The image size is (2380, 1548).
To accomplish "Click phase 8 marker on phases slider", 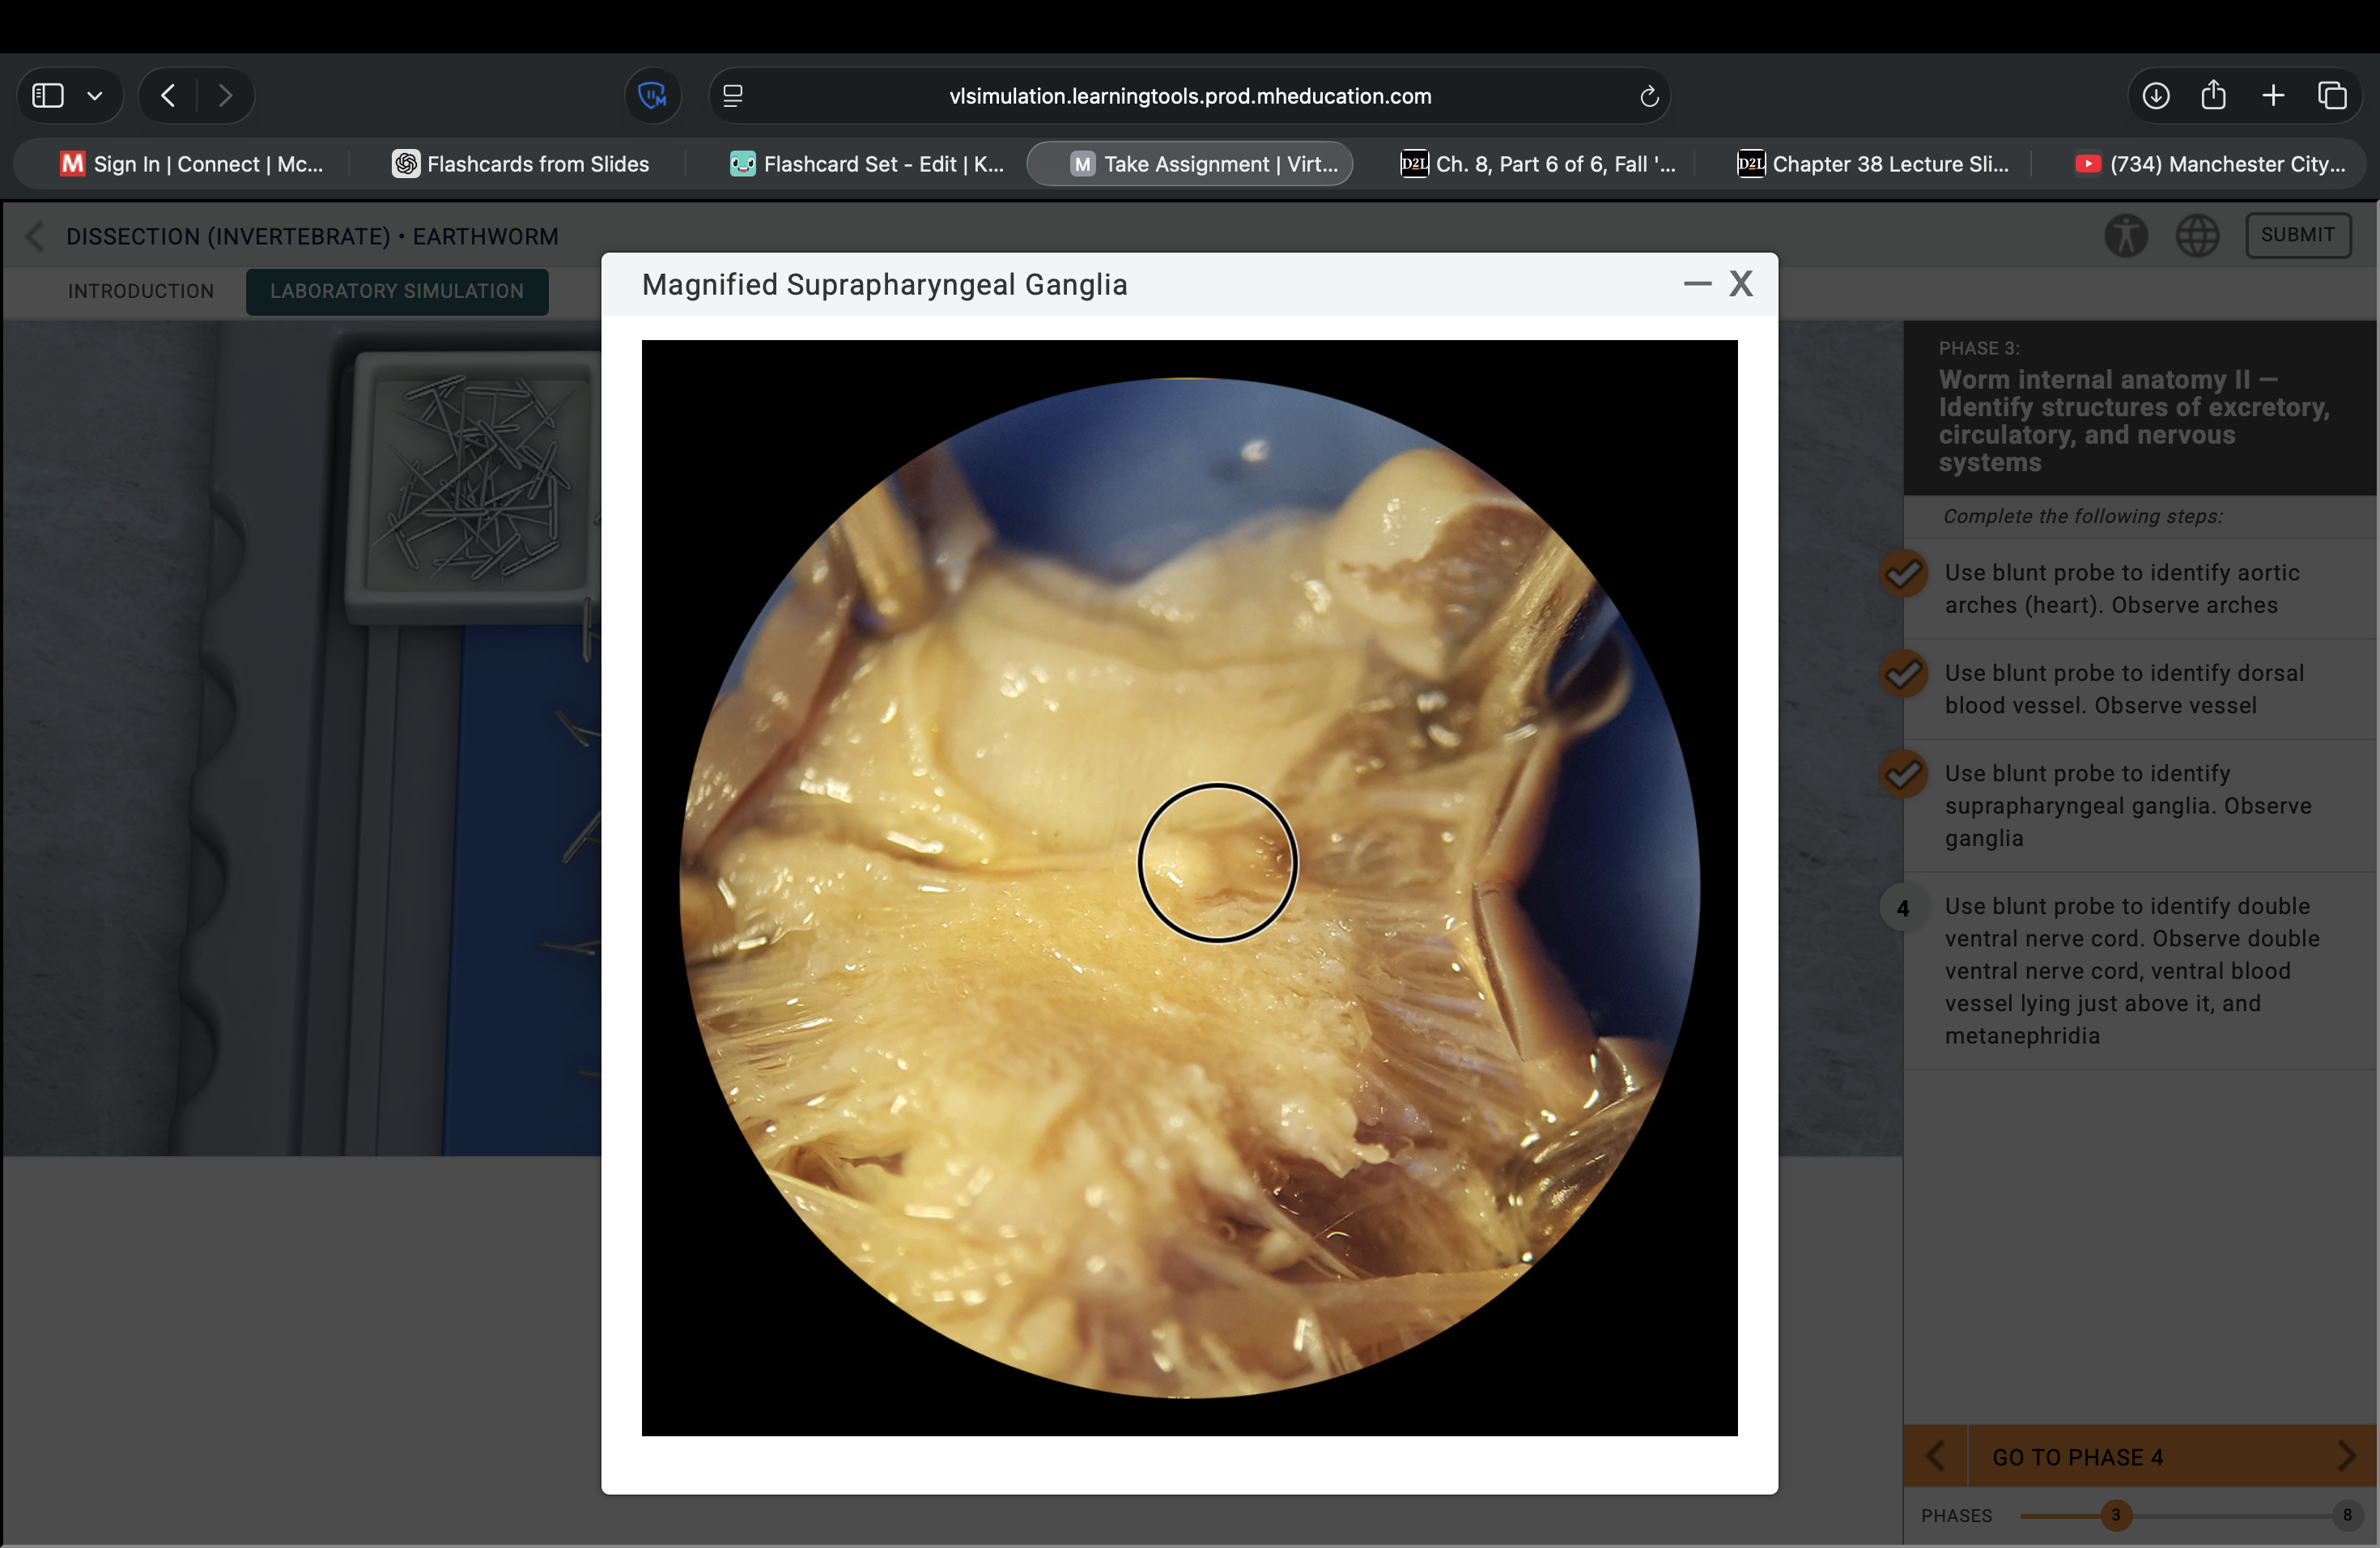I will [x=2346, y=1515].
